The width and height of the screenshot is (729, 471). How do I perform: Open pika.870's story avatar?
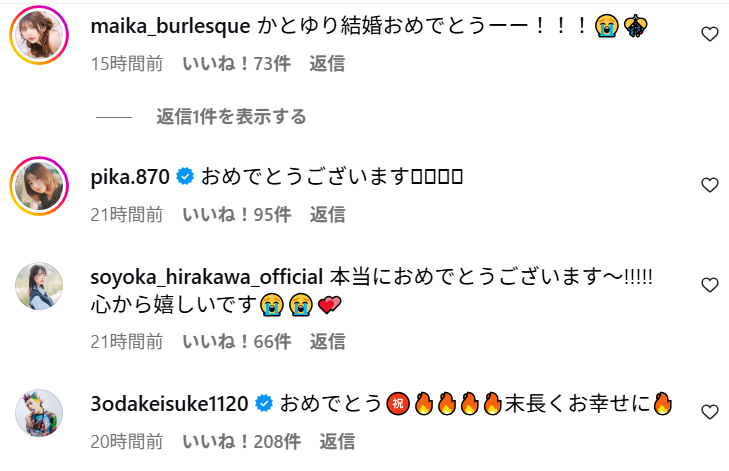39,186
